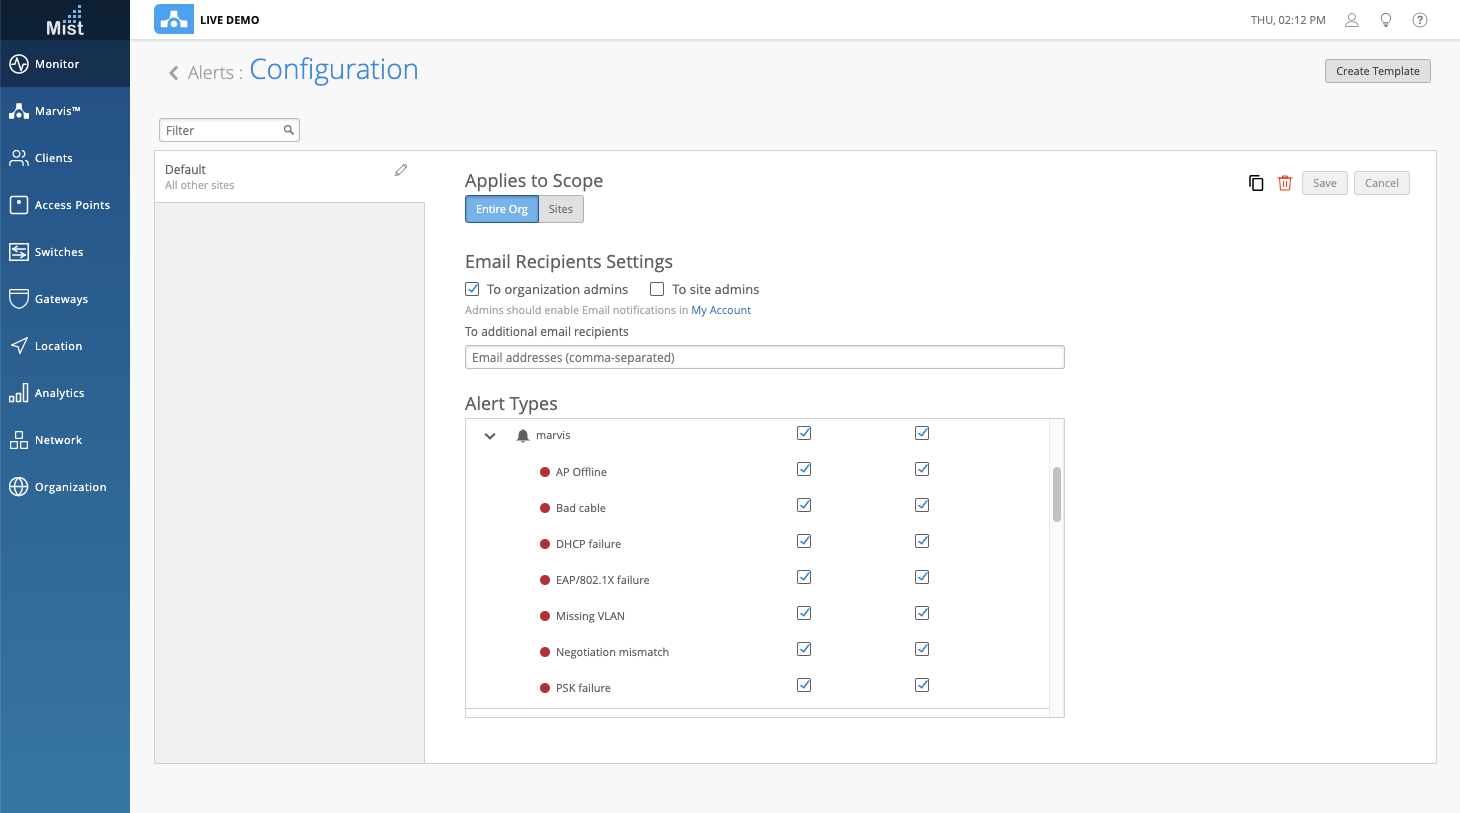This screenshot has height=813, width=1460.
Task: Open Marvis from the sidebar
Action: [x=57, y=111]
